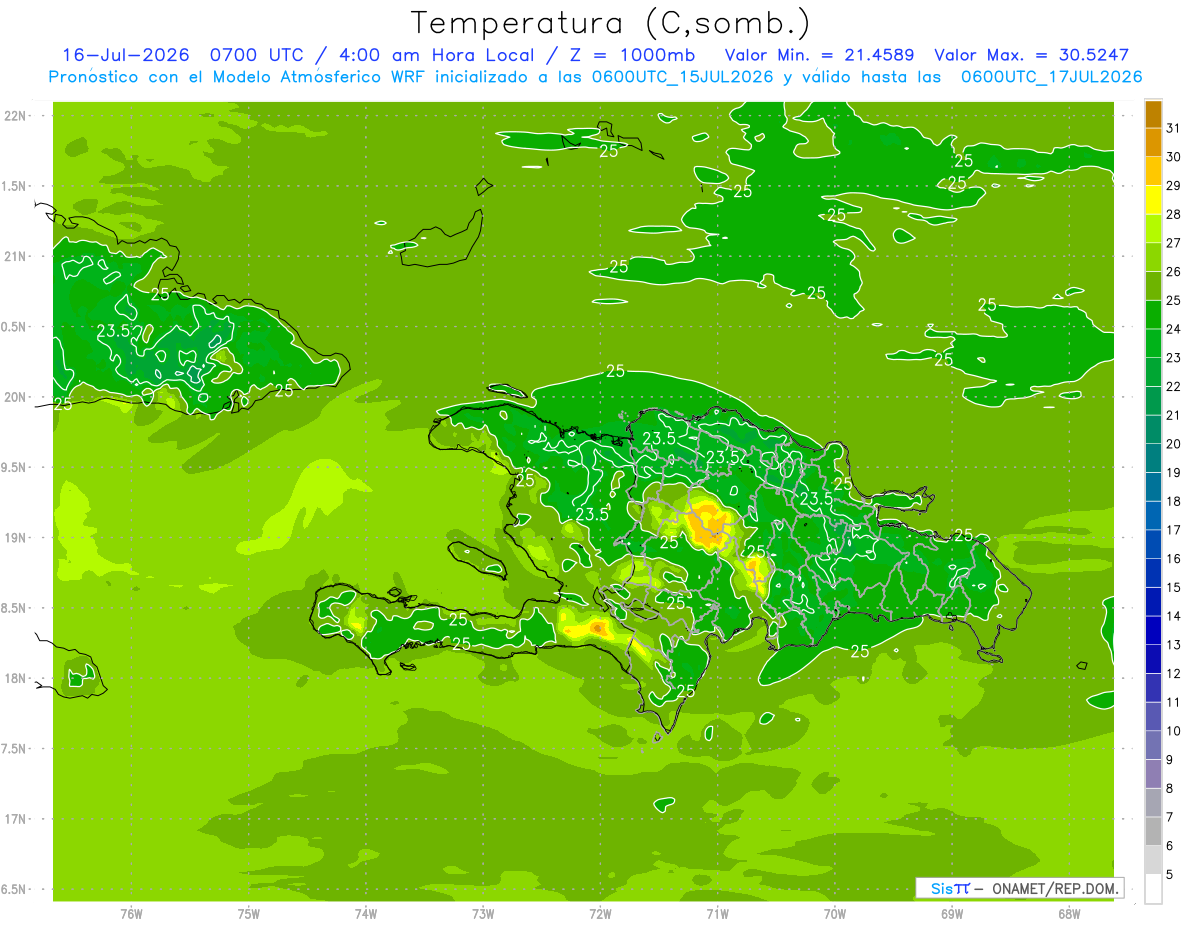Click the legend value '11'
This screenshot has height=927, width=1200.
(x=1173, y=703)
